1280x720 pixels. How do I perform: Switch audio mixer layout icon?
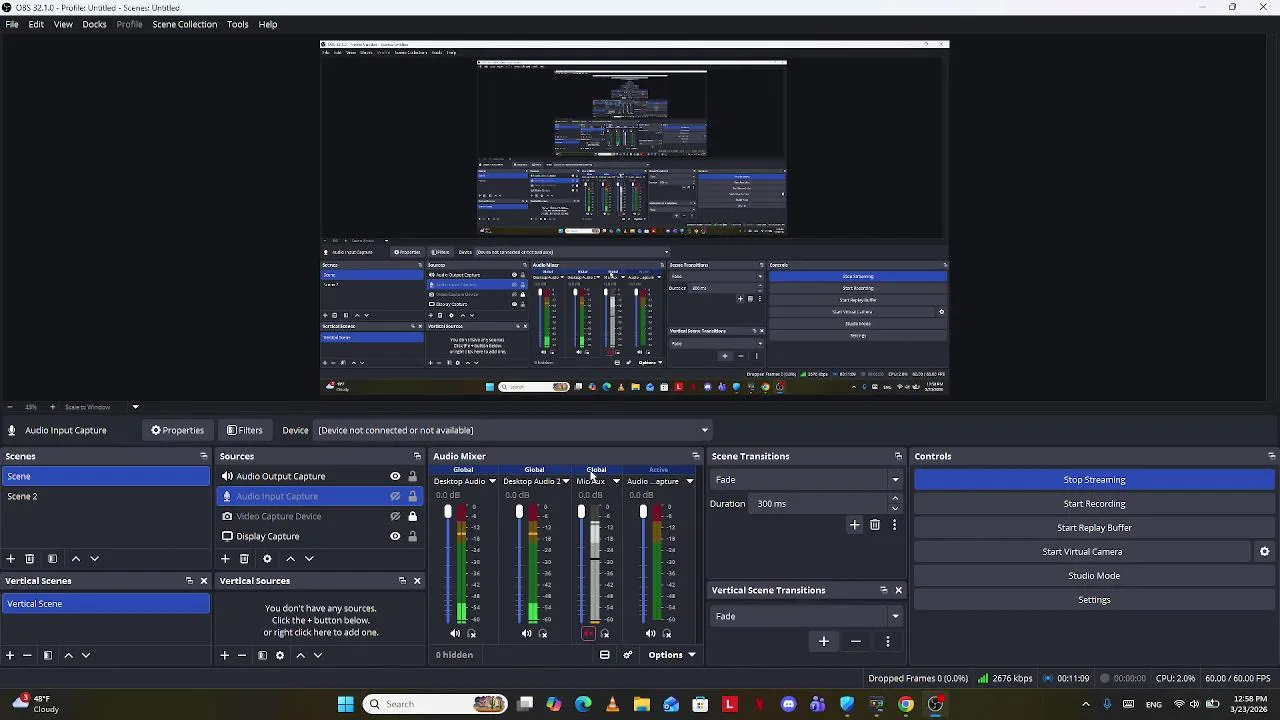click(604, 655)
